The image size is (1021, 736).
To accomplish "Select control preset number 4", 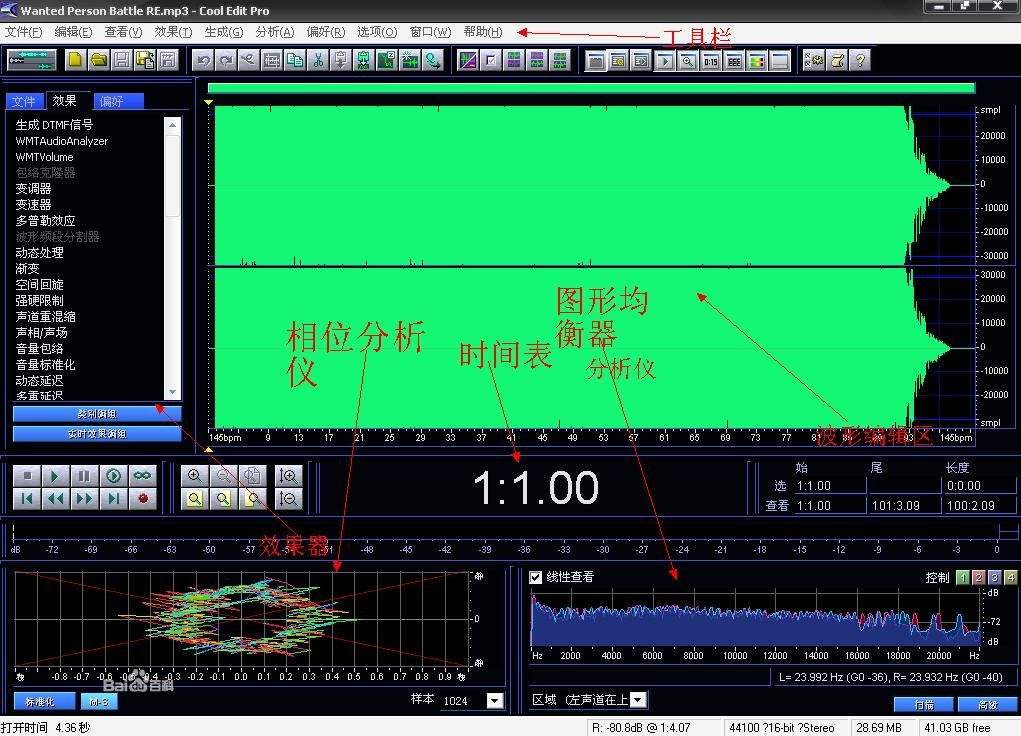I will pyautogui.click(x=1010, y=578).
